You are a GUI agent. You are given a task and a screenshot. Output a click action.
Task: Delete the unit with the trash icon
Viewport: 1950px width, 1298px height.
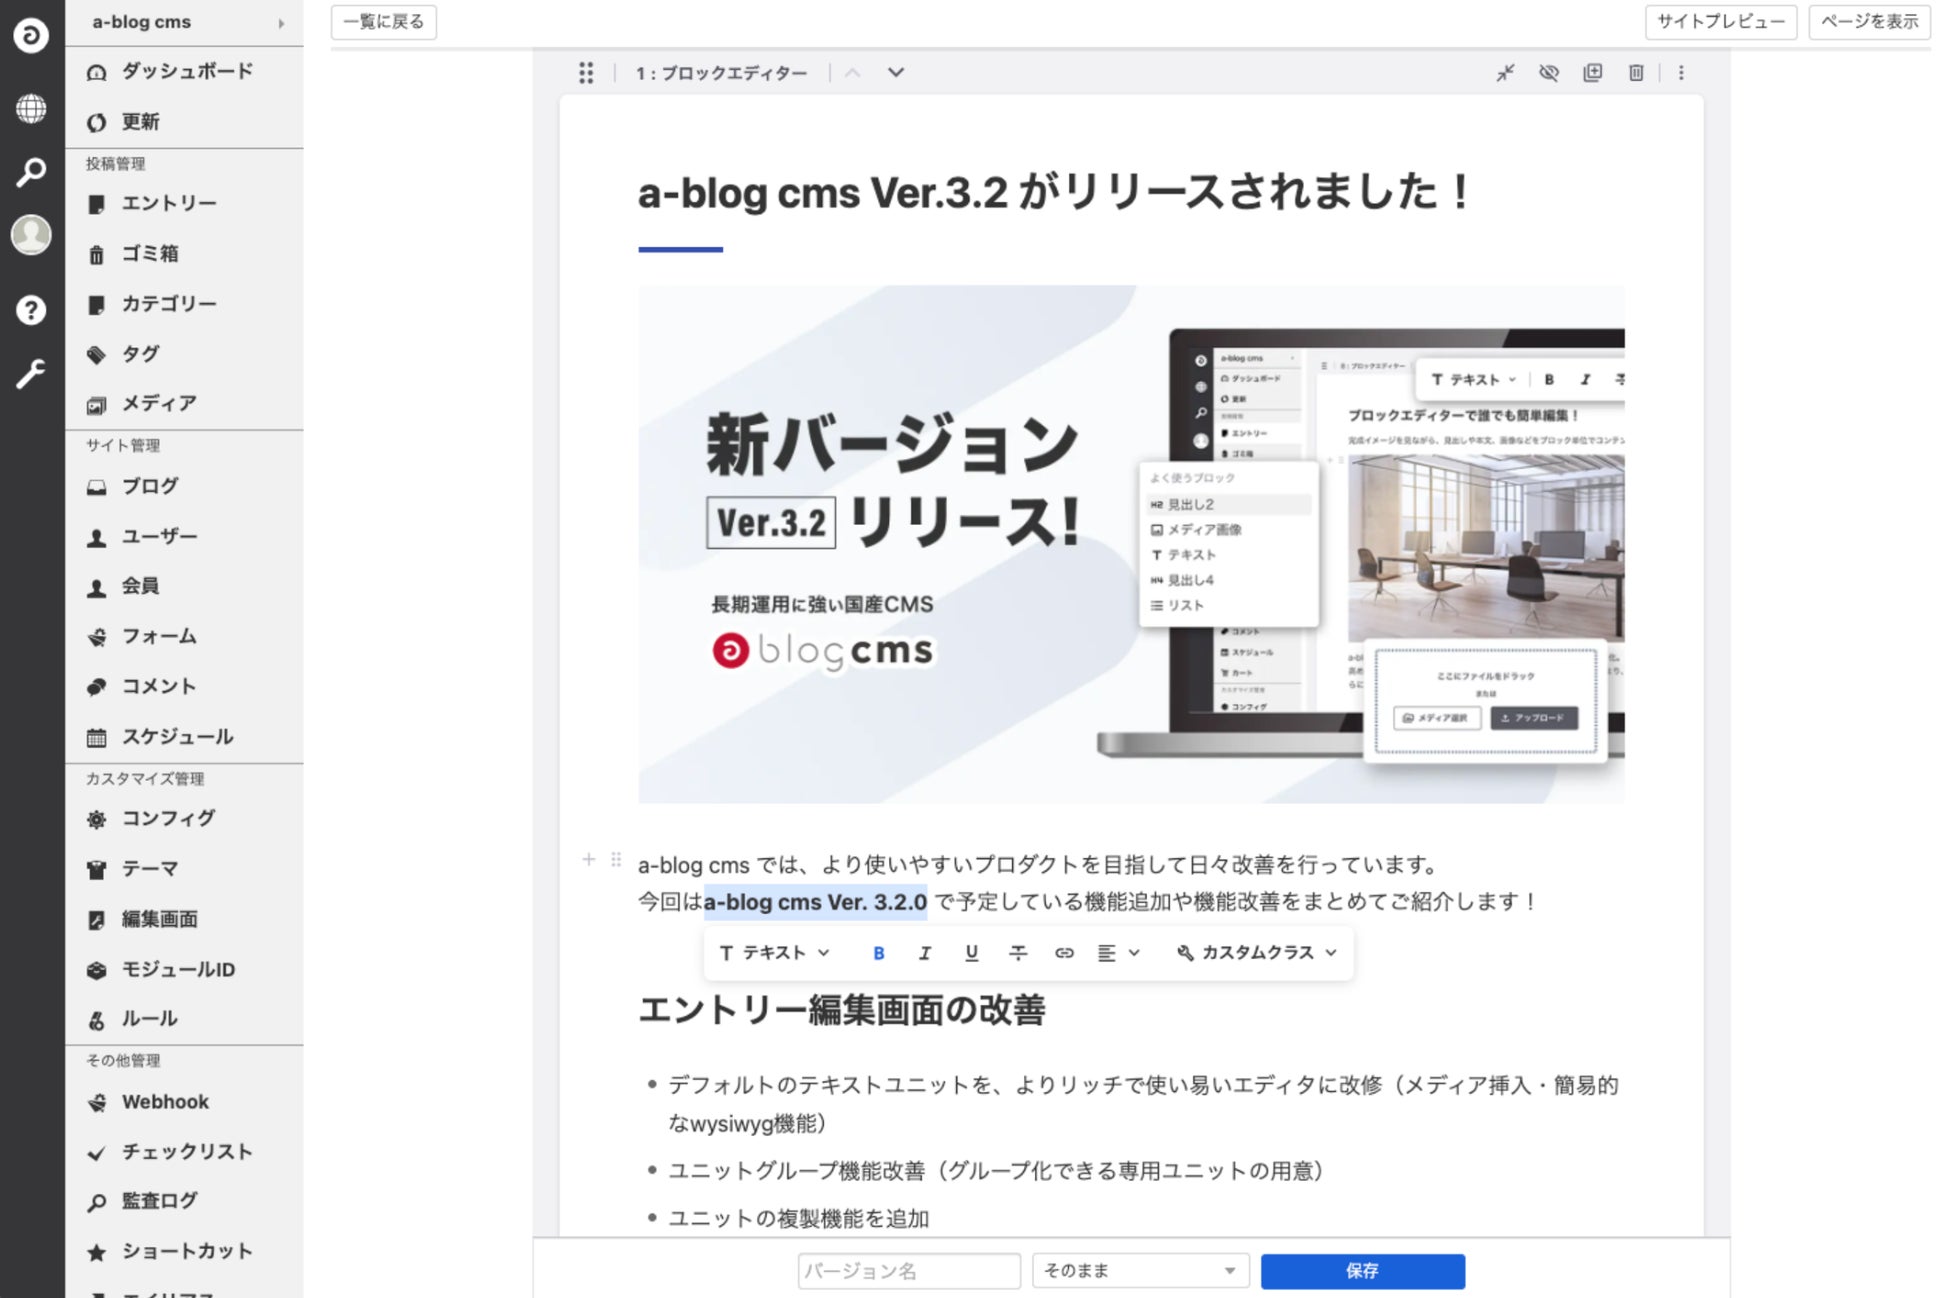(x=1636, y=72)
